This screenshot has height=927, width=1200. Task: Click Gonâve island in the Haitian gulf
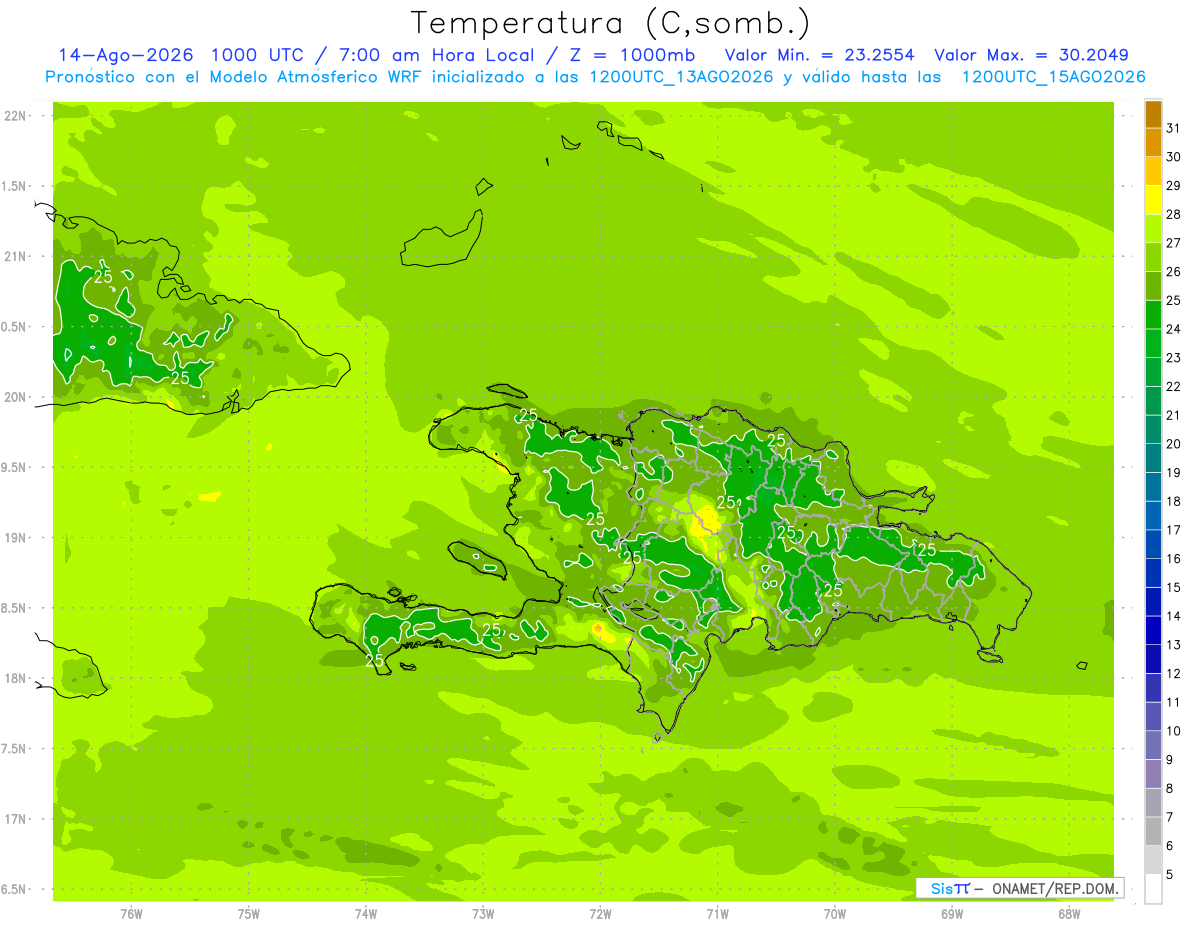pos(478,558)
